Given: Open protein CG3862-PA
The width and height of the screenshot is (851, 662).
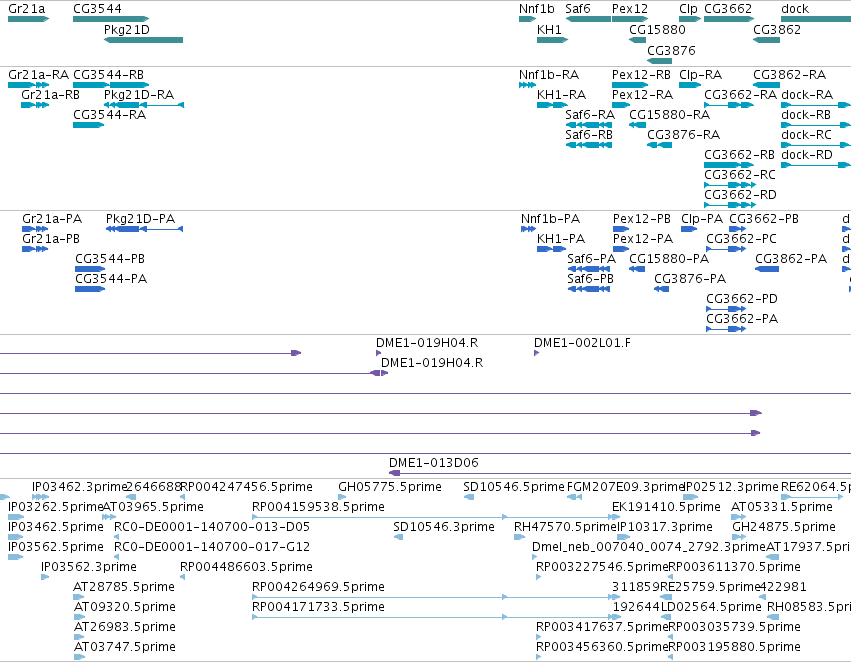Looking at the screenshot, I should click(x=767, y=269).
